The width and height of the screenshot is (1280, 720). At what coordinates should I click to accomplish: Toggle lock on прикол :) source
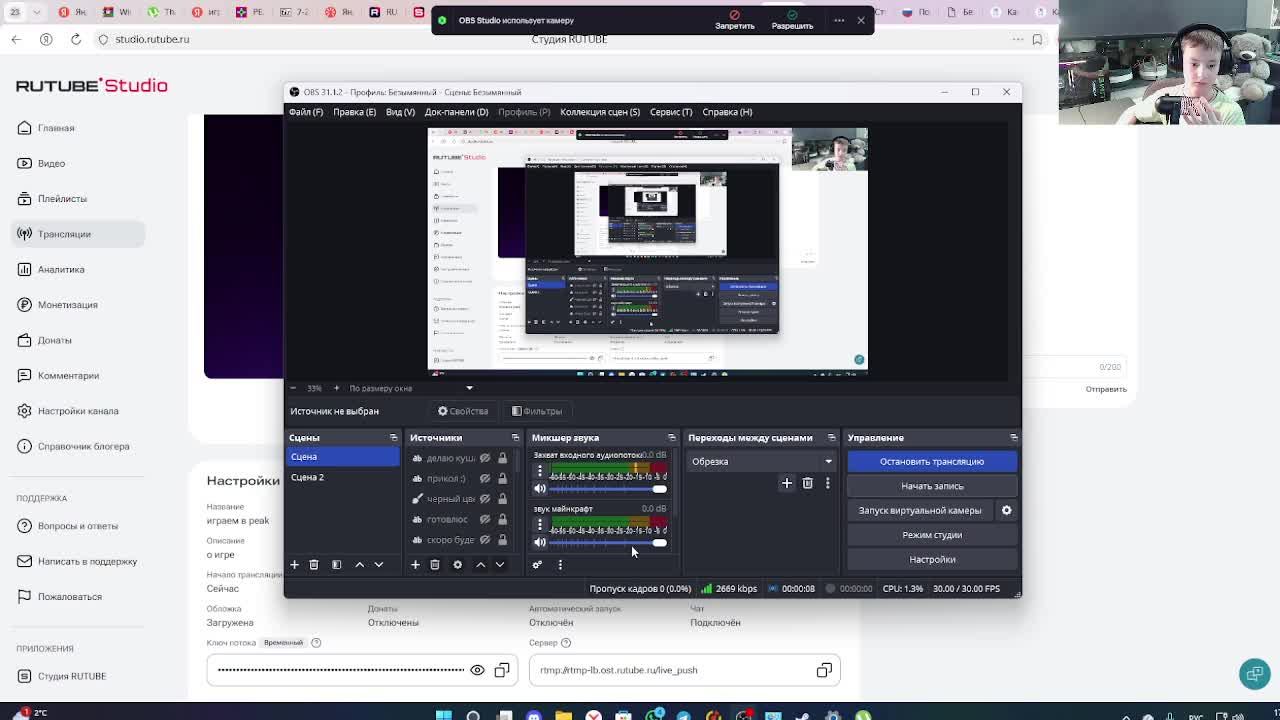coord(503,479)
